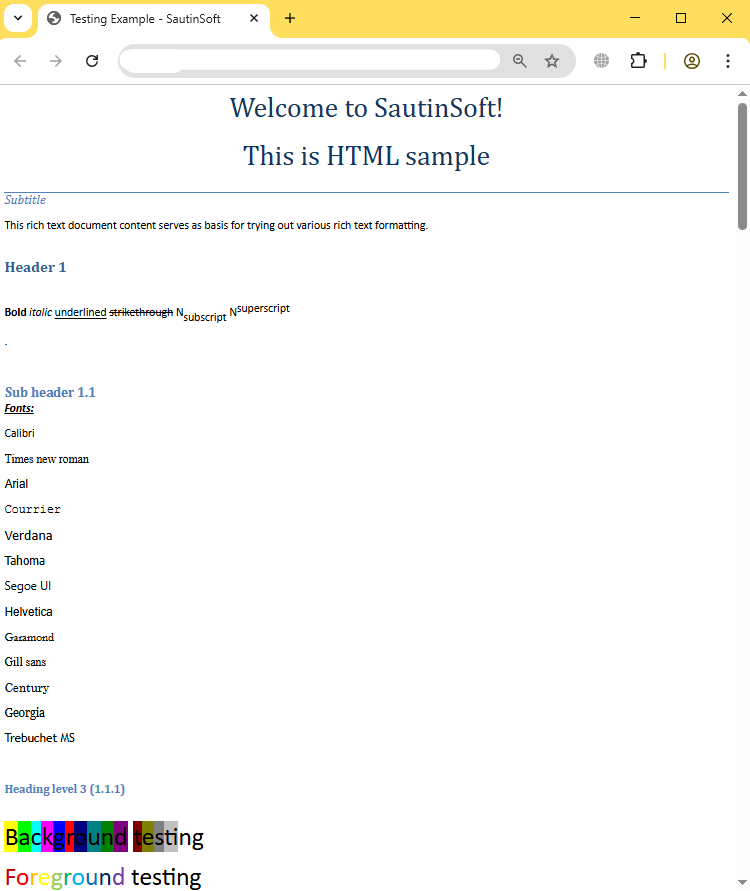Click the 'Sub header 1.1' heading
Image resolution: width=750 pixels, height=891 pixels.
pos(50,392)
